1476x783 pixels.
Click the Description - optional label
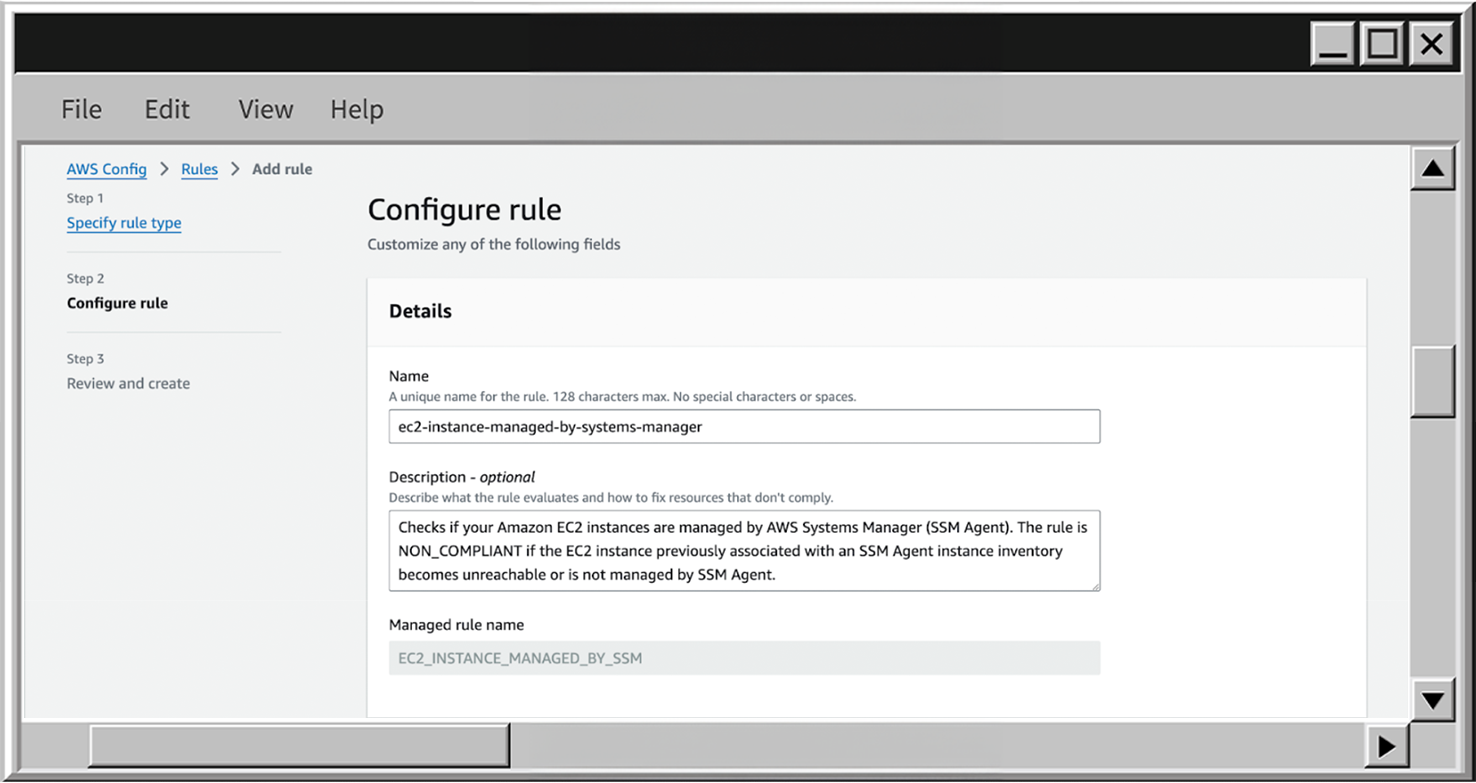tap(462, 477)
